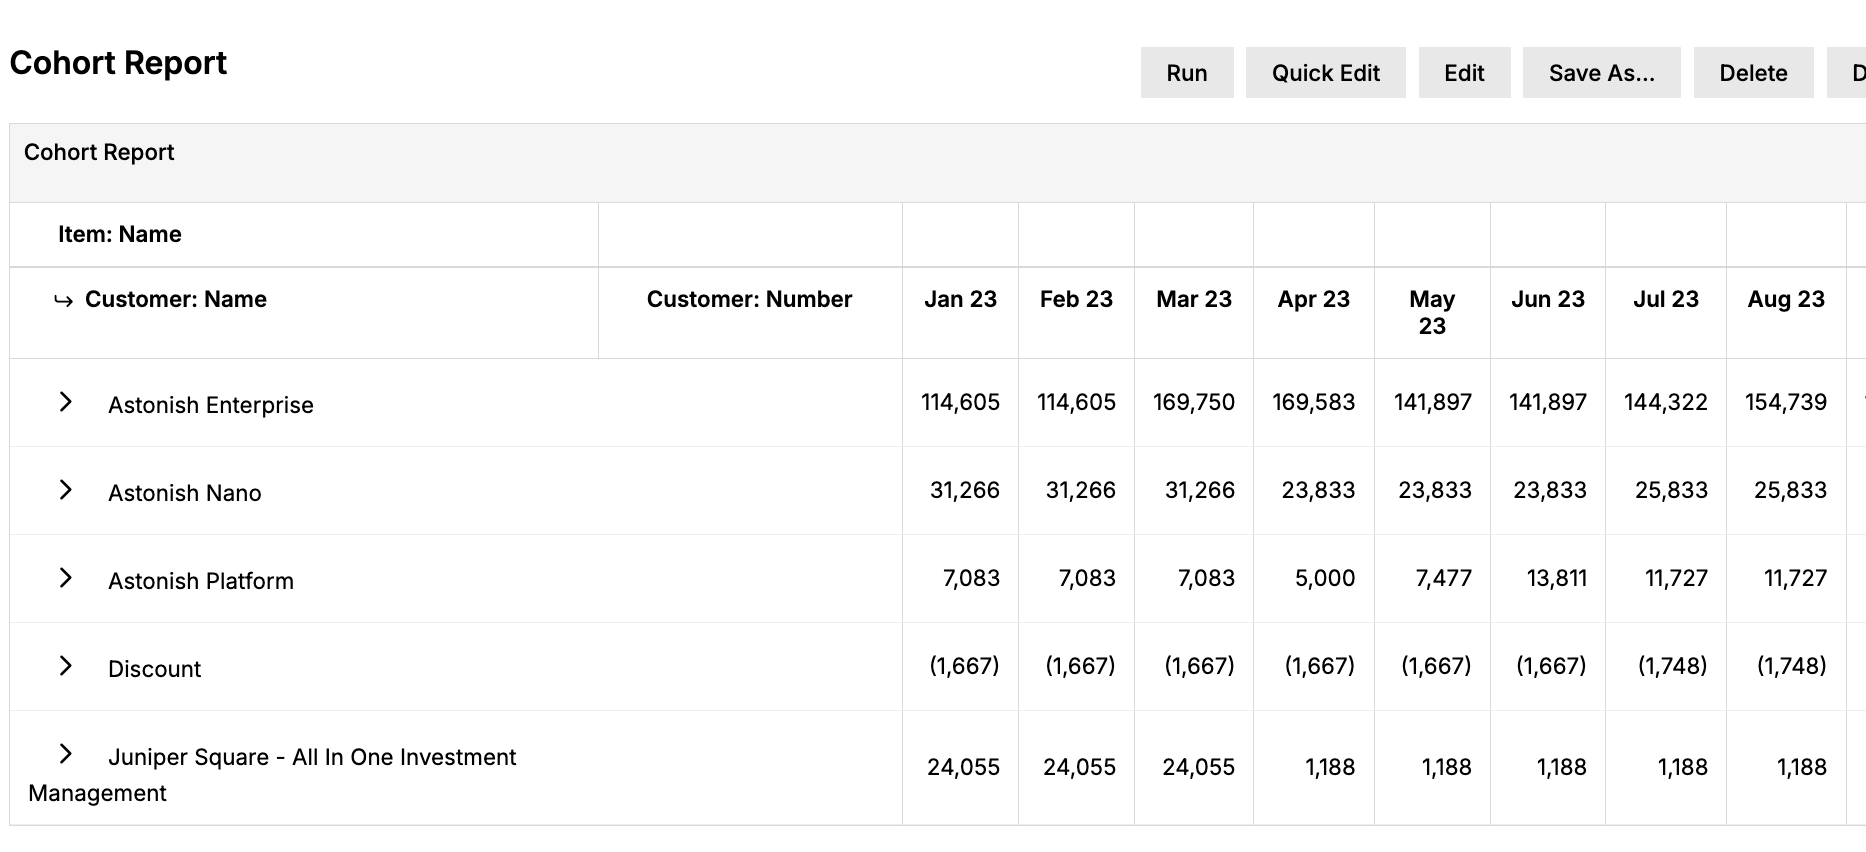Select the Jul 23 column header

click(x=1666, y=299)
